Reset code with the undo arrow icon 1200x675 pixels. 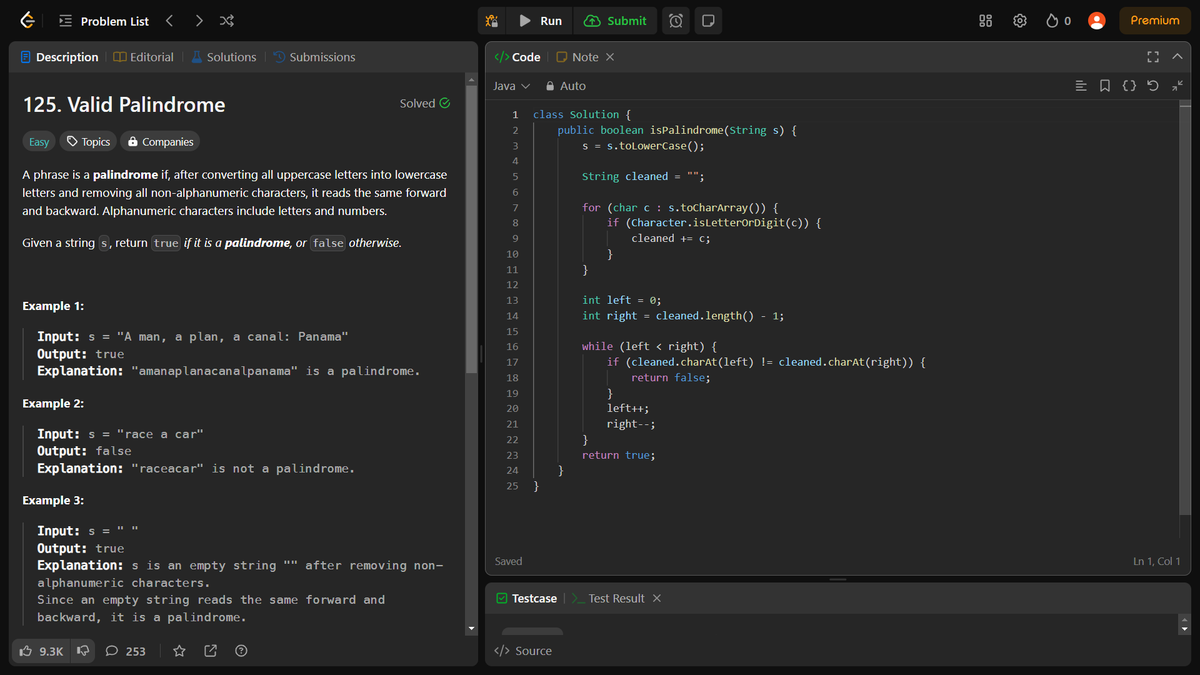tap(1153, 86)
